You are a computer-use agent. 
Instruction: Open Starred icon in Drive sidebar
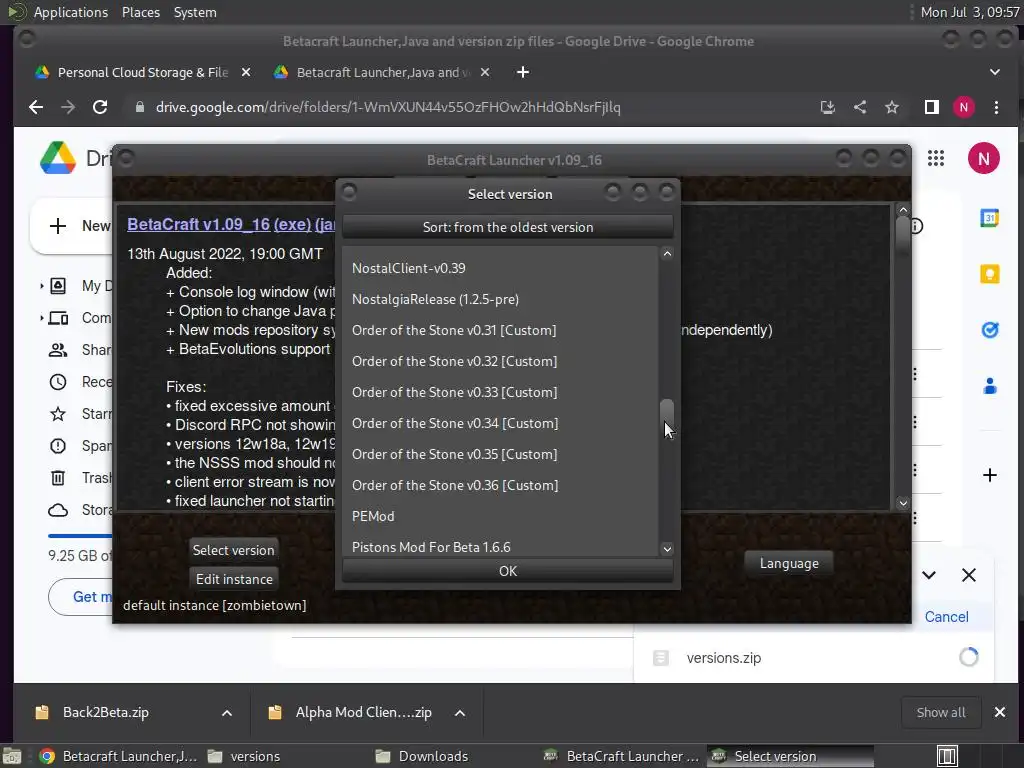click(58, 414)
